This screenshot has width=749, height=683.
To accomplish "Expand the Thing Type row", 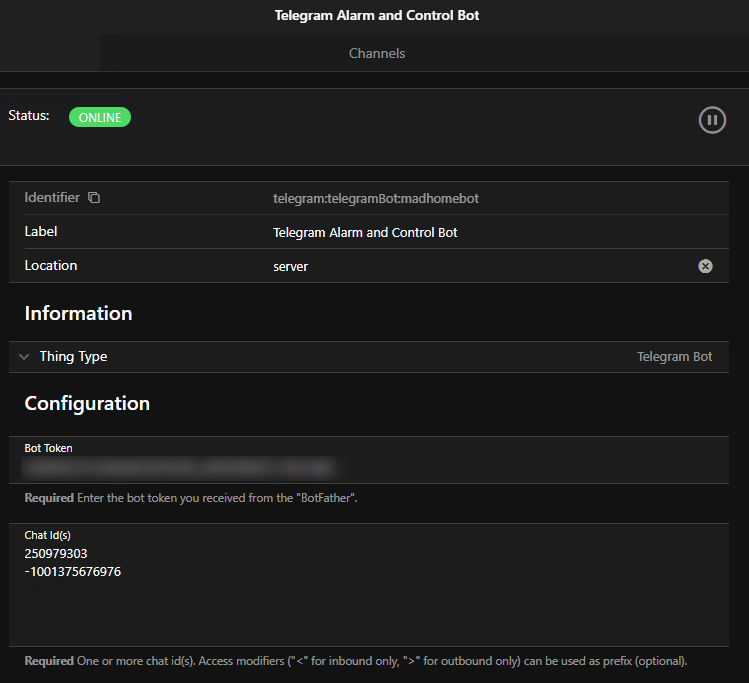I will coord(369,357).
